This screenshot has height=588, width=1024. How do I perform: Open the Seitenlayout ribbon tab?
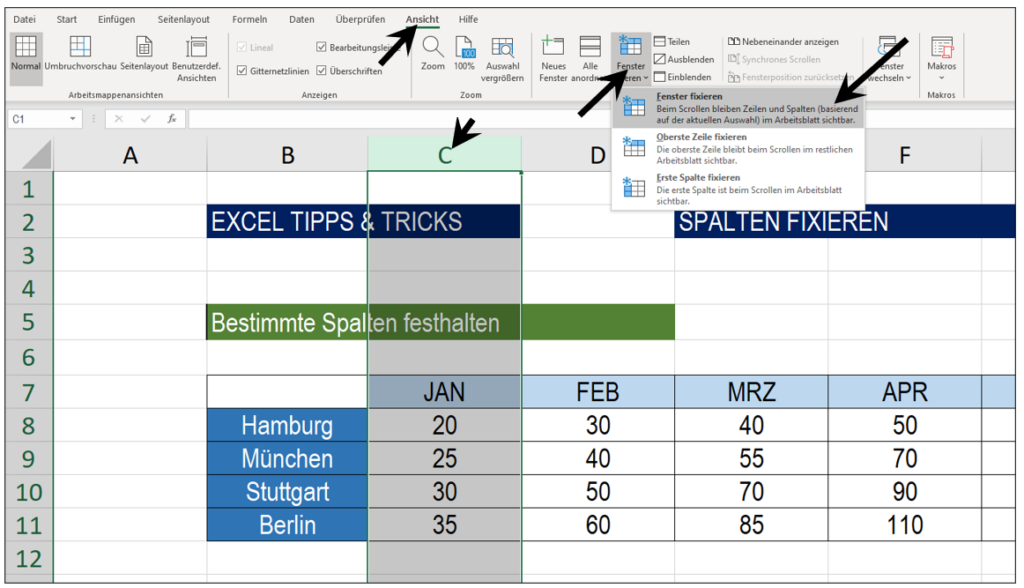tap(184, 20)
